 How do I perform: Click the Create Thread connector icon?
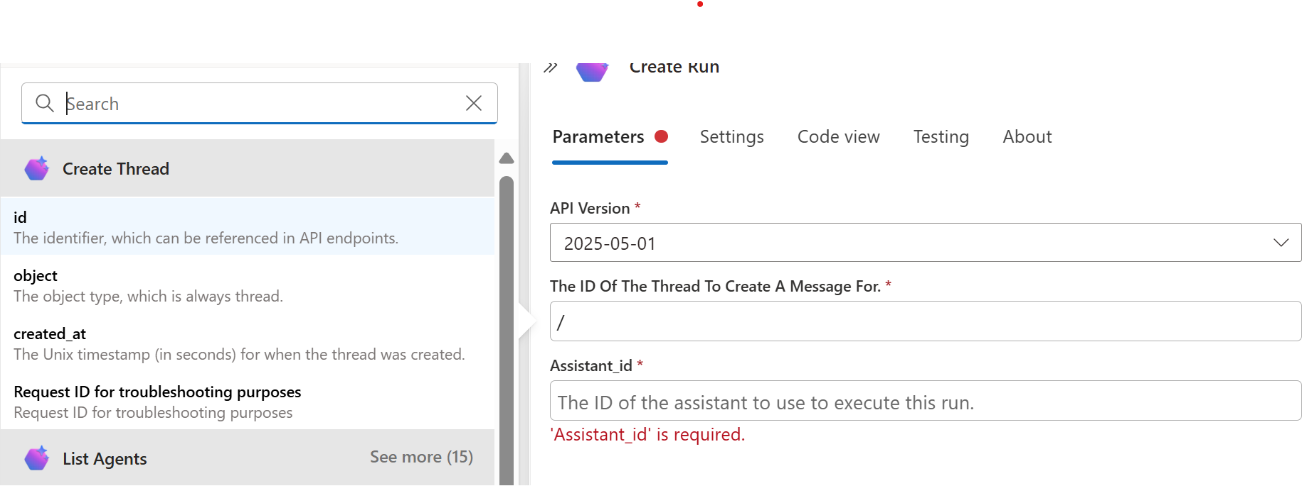click(x=37, y=169)
